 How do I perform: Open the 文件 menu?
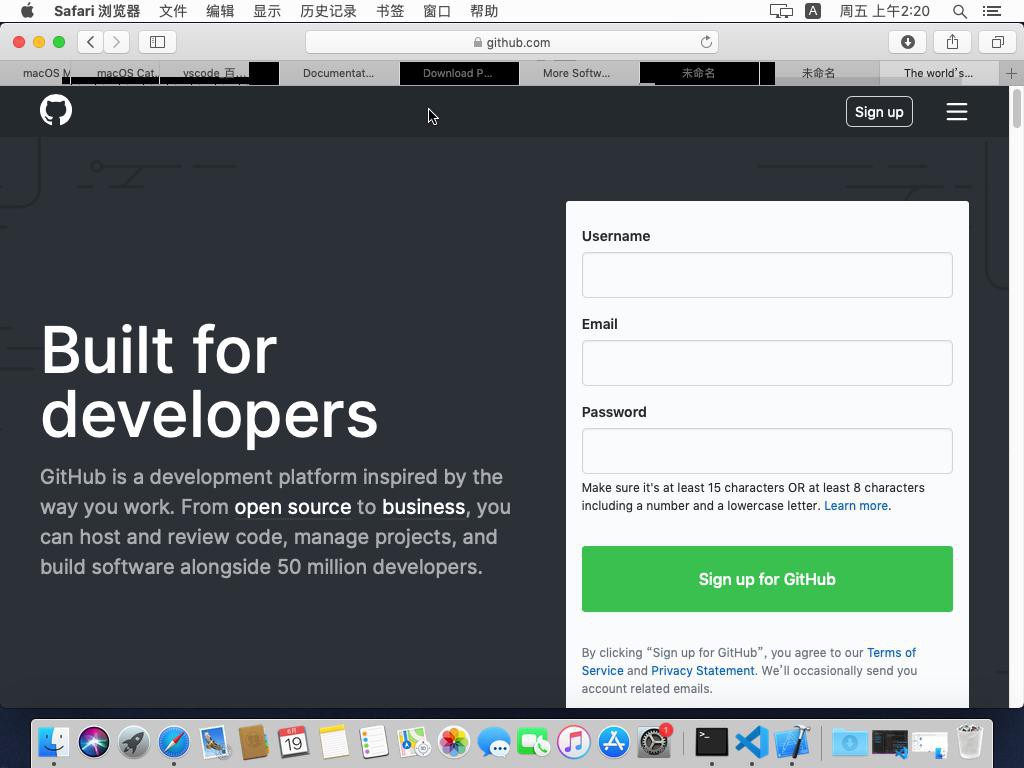(173, 11)
